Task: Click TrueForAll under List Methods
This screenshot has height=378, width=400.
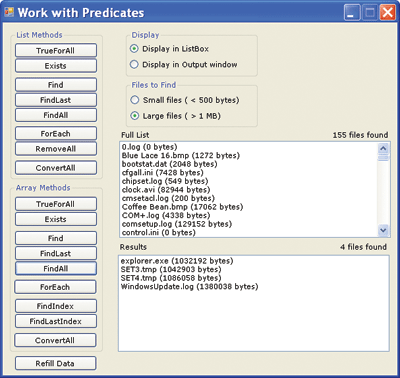Action: click(56, 51)
